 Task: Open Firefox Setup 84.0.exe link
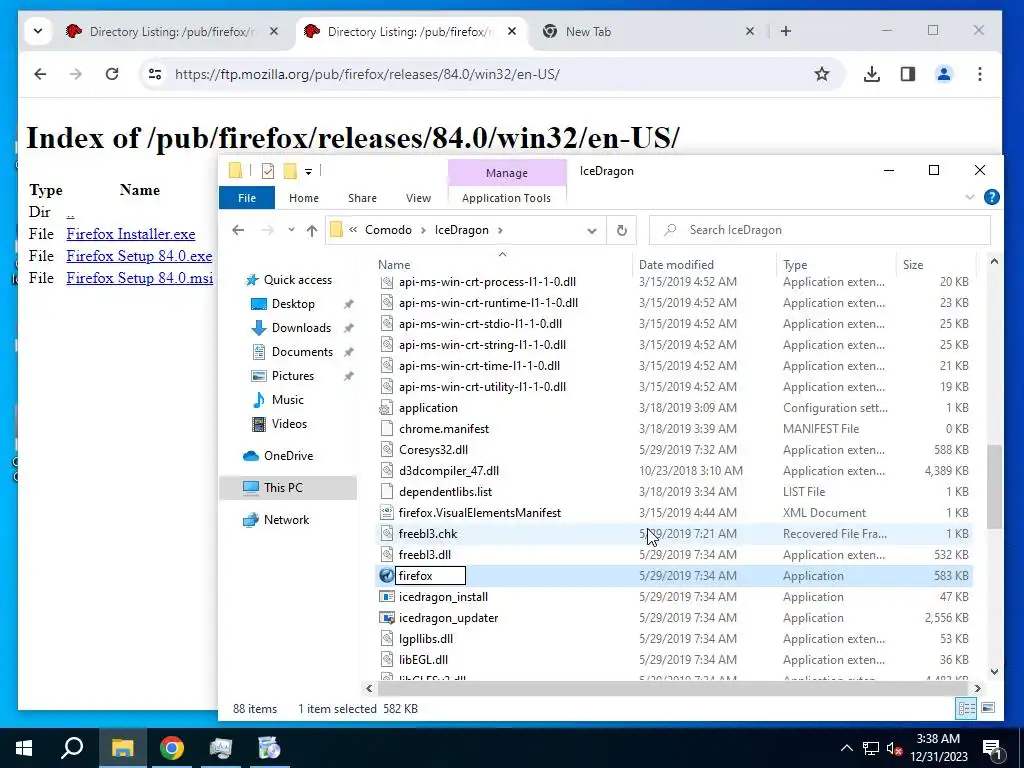[139, 256]
